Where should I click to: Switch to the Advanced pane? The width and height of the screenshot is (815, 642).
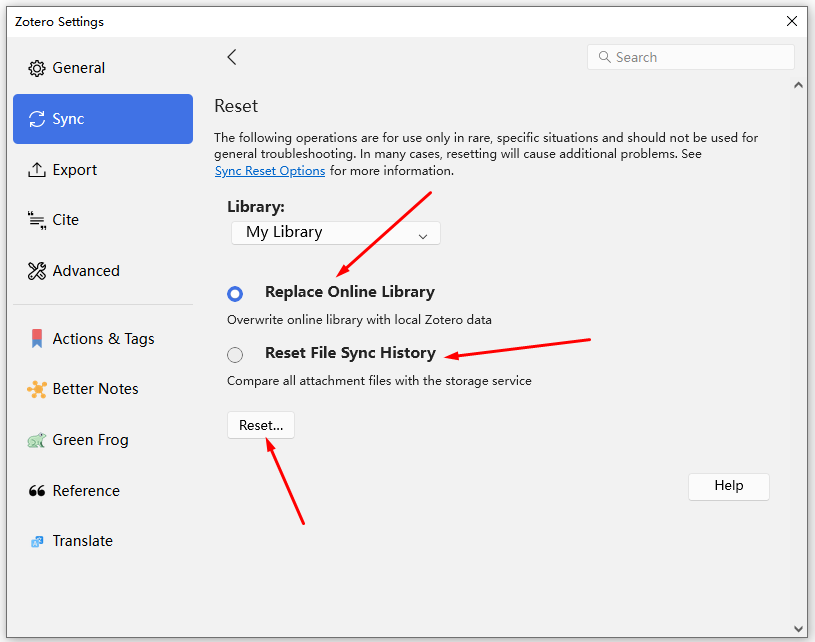(x=103, y=271)
